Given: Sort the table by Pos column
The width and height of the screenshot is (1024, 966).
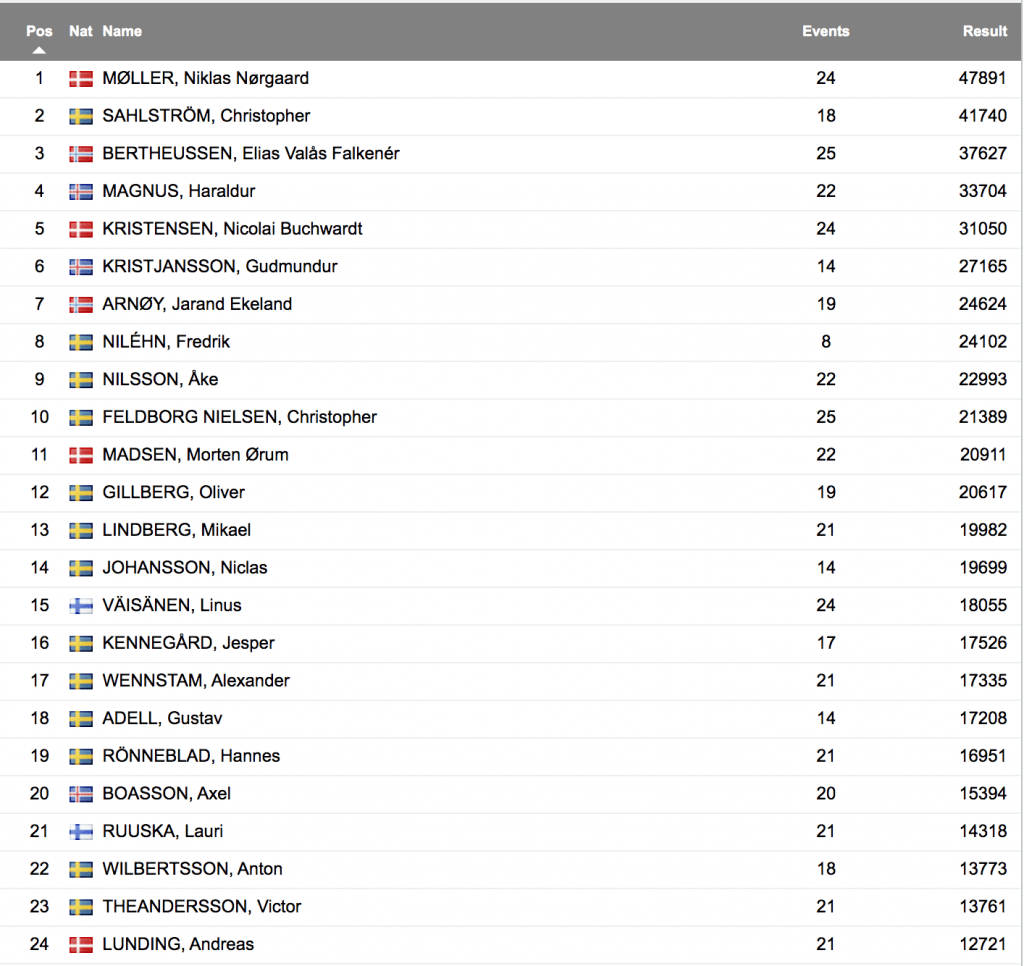Looking at the screenshot, I should 39,31.
